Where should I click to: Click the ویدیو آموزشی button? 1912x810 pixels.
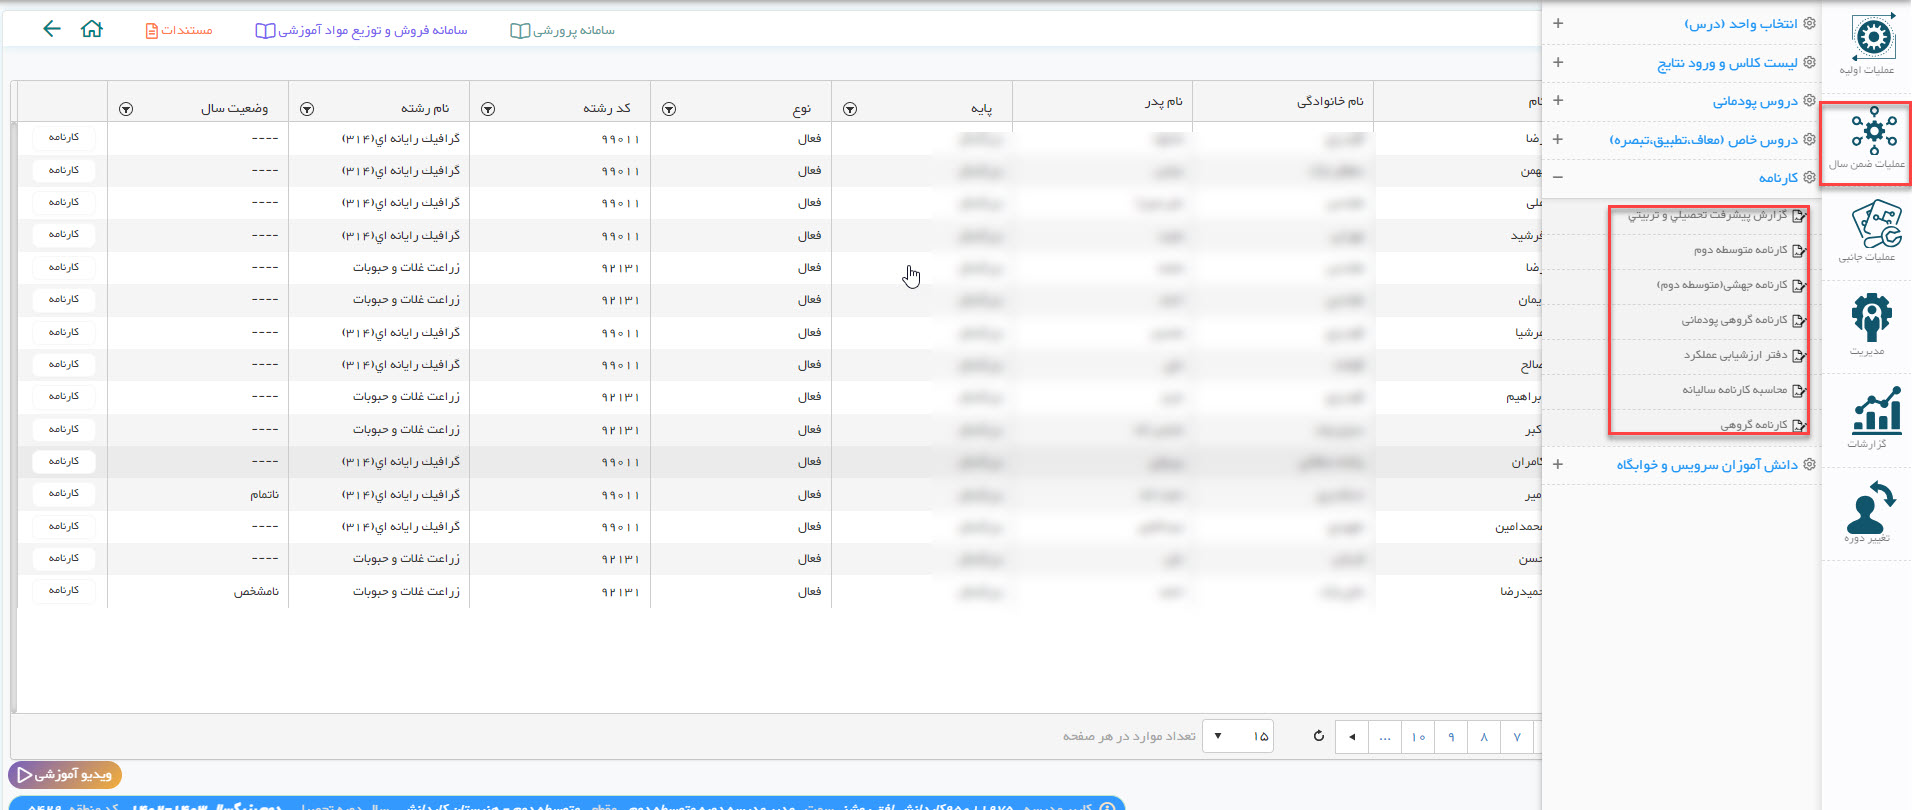[x=65, y=774]
